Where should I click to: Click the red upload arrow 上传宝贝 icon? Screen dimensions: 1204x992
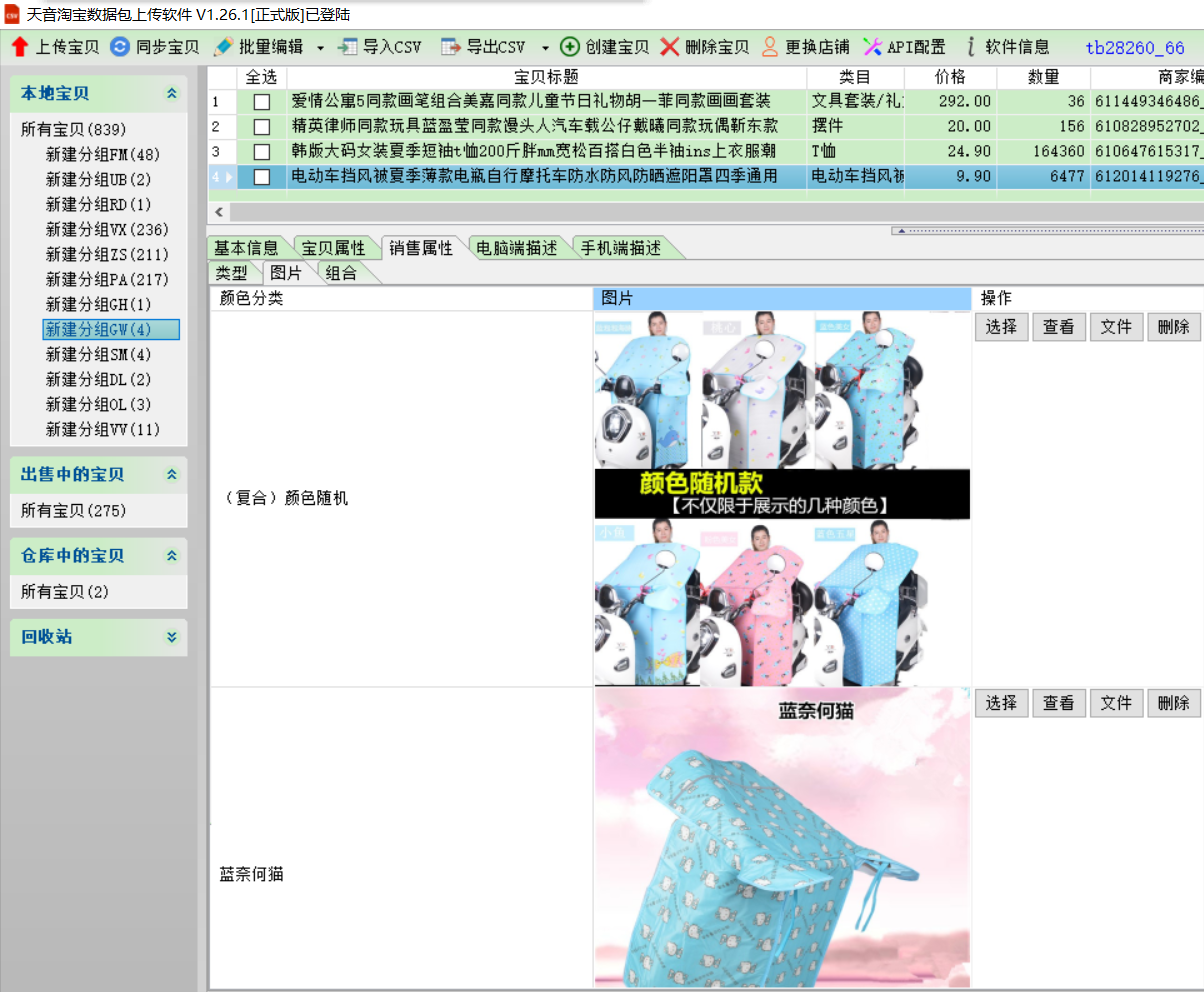click(x=20, y=47)
